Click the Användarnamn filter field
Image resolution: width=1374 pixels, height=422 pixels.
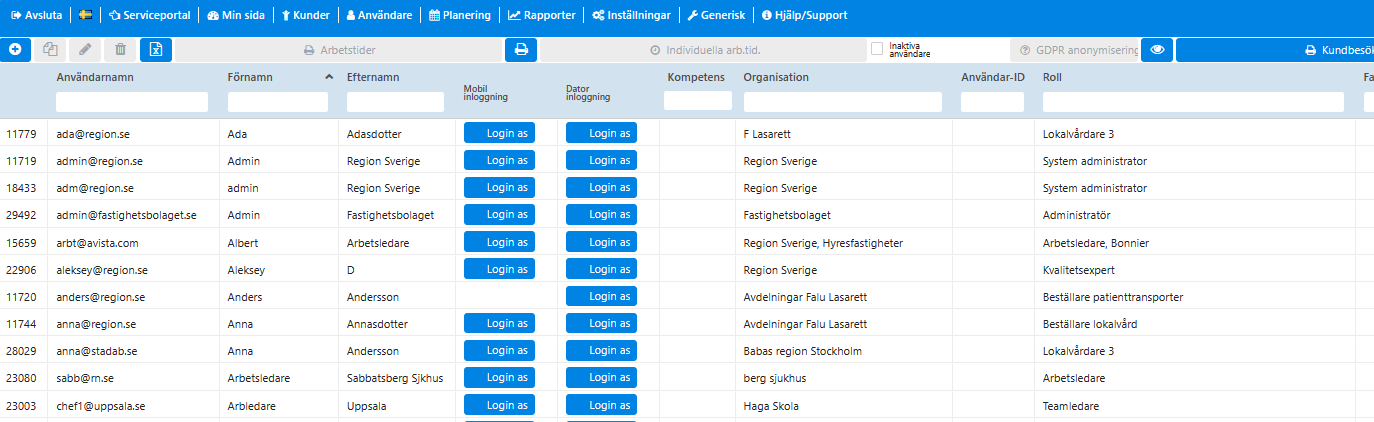pos(132,102)
